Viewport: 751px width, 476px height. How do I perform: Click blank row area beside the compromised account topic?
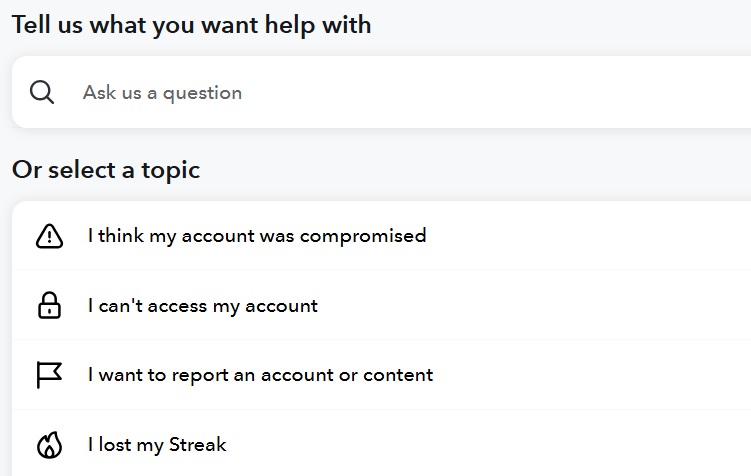click(600, 236)
